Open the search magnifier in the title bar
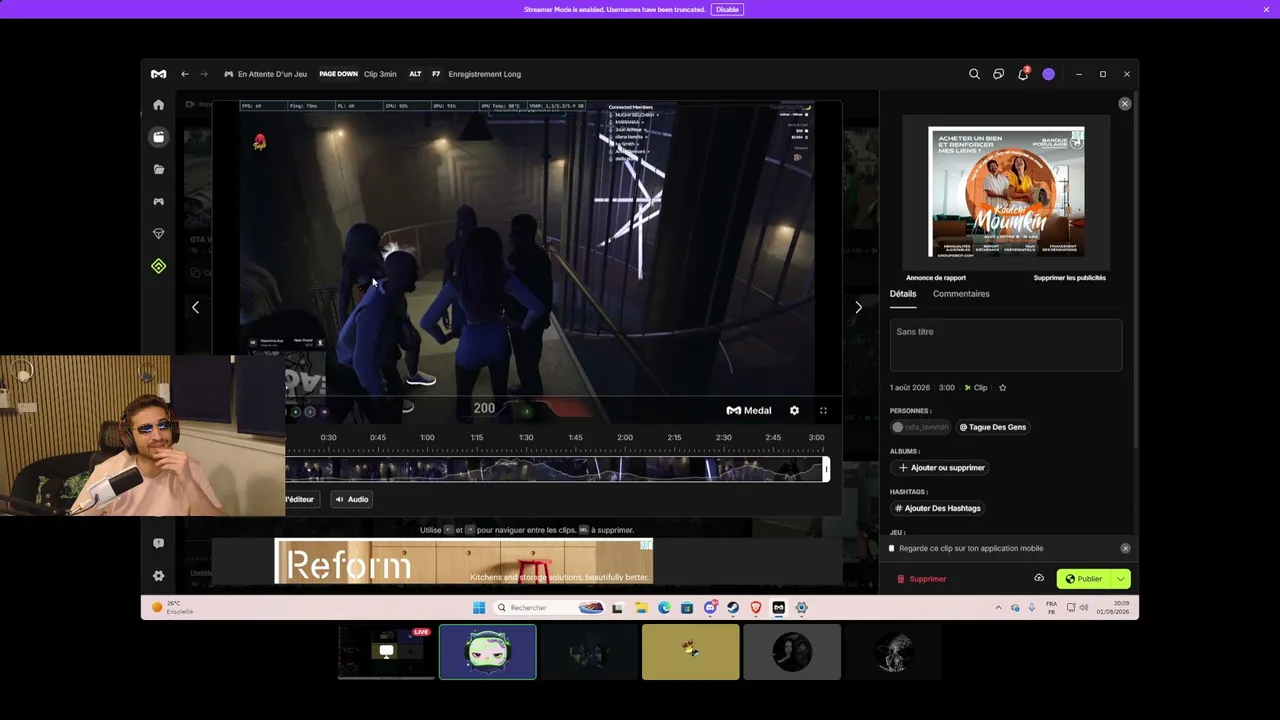 [974, 74]
